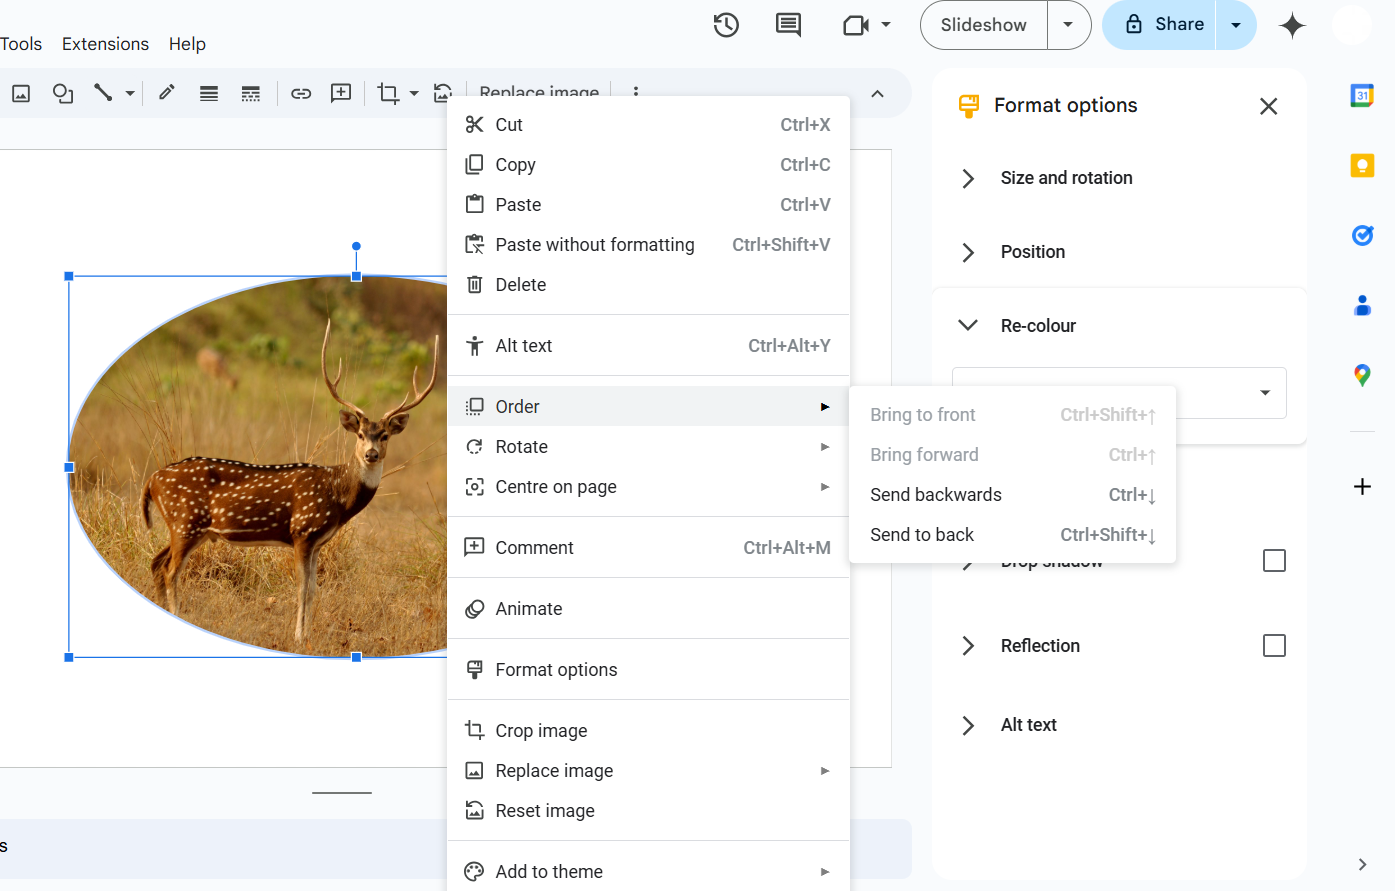Expand the Size and rotation section
Viewport: 1395px width, 891px height.
(1066, 178)
